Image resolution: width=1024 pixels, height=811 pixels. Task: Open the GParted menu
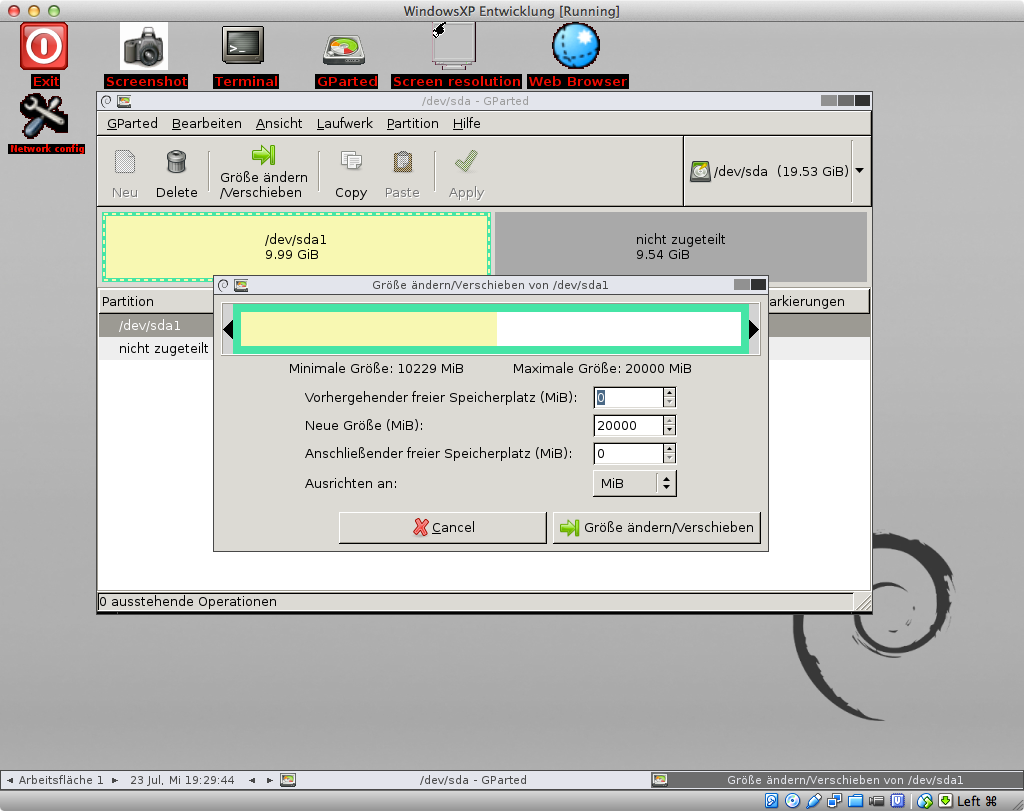click(132, 123)
